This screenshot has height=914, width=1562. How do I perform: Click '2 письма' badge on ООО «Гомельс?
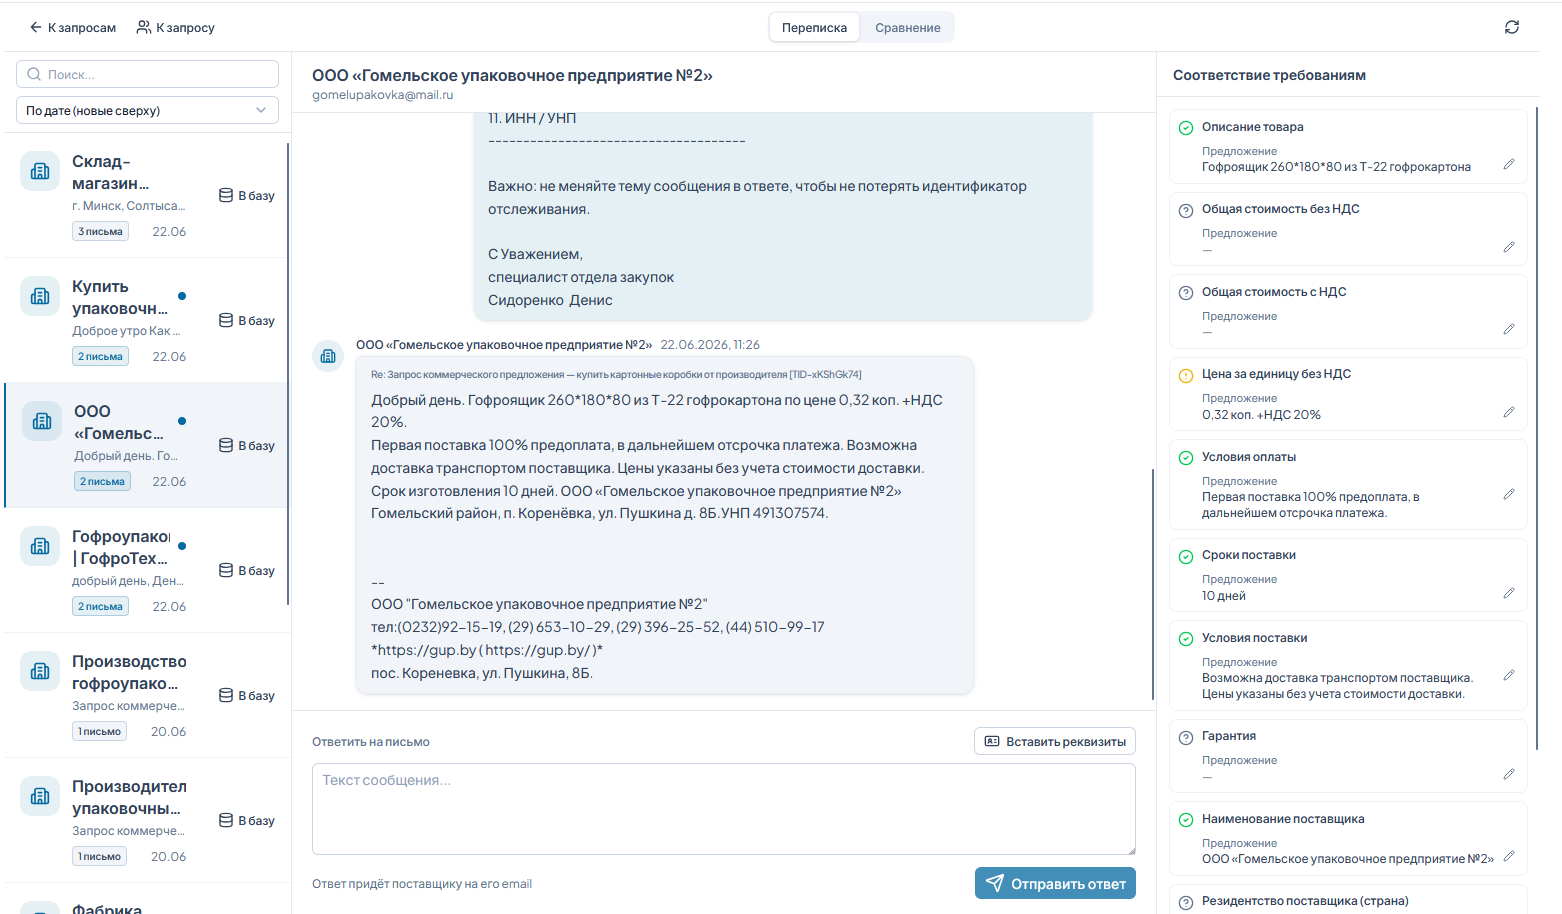coord(102,481)
